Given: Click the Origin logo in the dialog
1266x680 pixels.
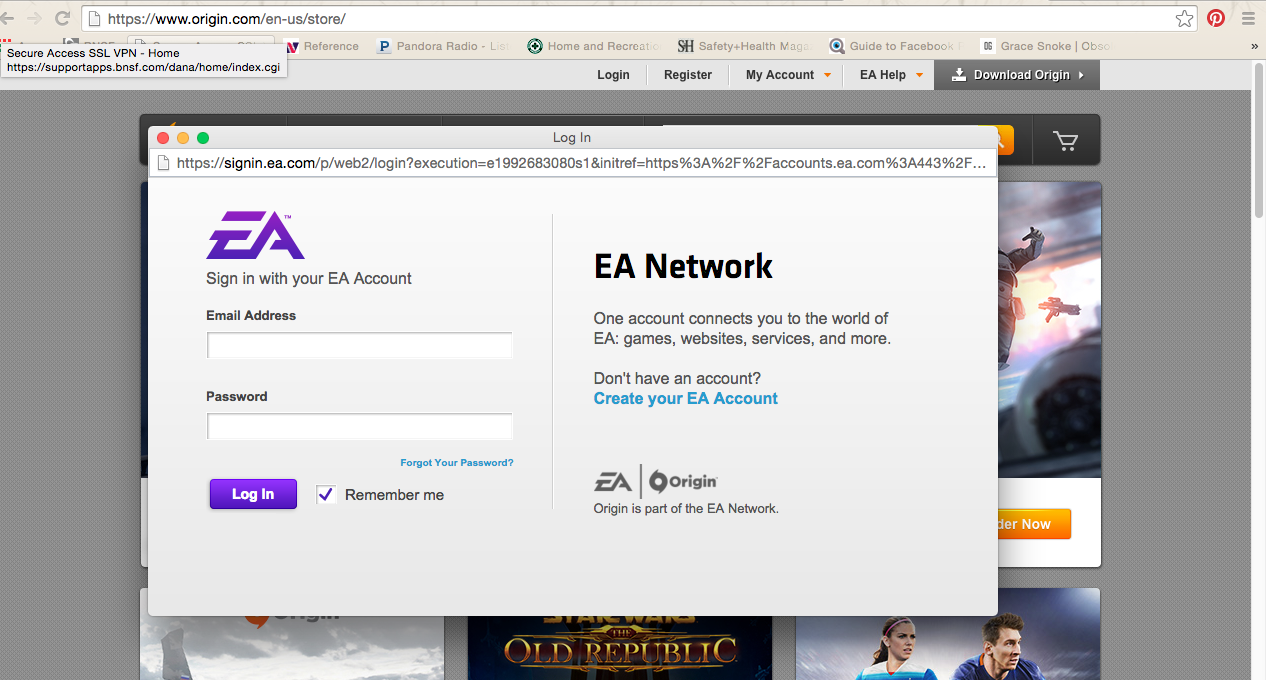Looking at the screenshot, I should click(x=684, y=482).
